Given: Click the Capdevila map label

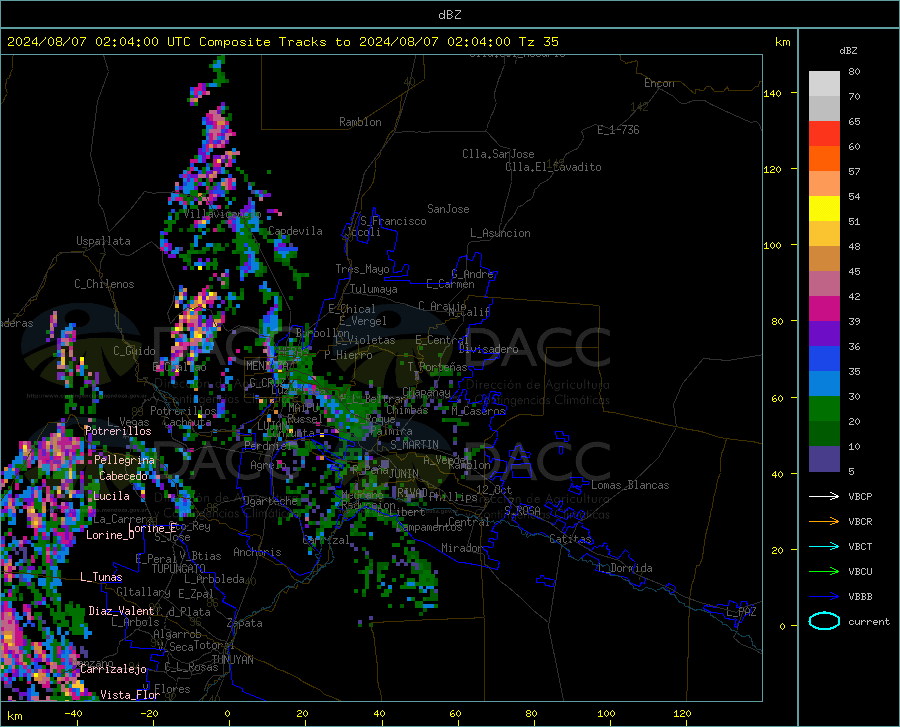Looking at the screenshot, I should pyautogui.click(x=295, y=231).
